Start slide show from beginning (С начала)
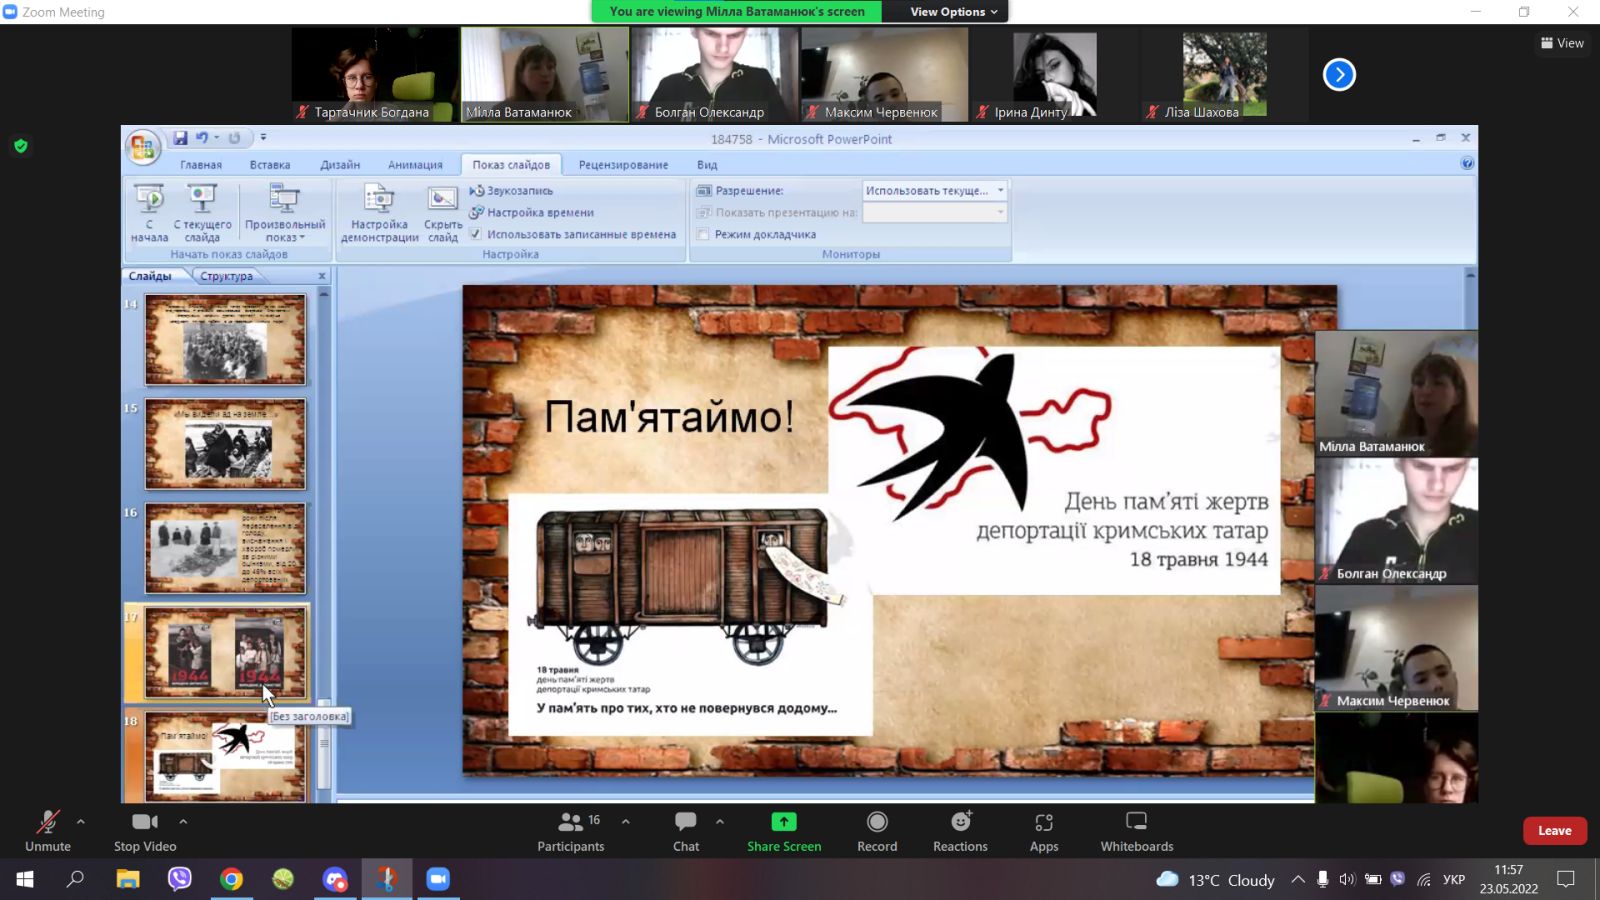The image size is (1600, 900). click(149, 213)
